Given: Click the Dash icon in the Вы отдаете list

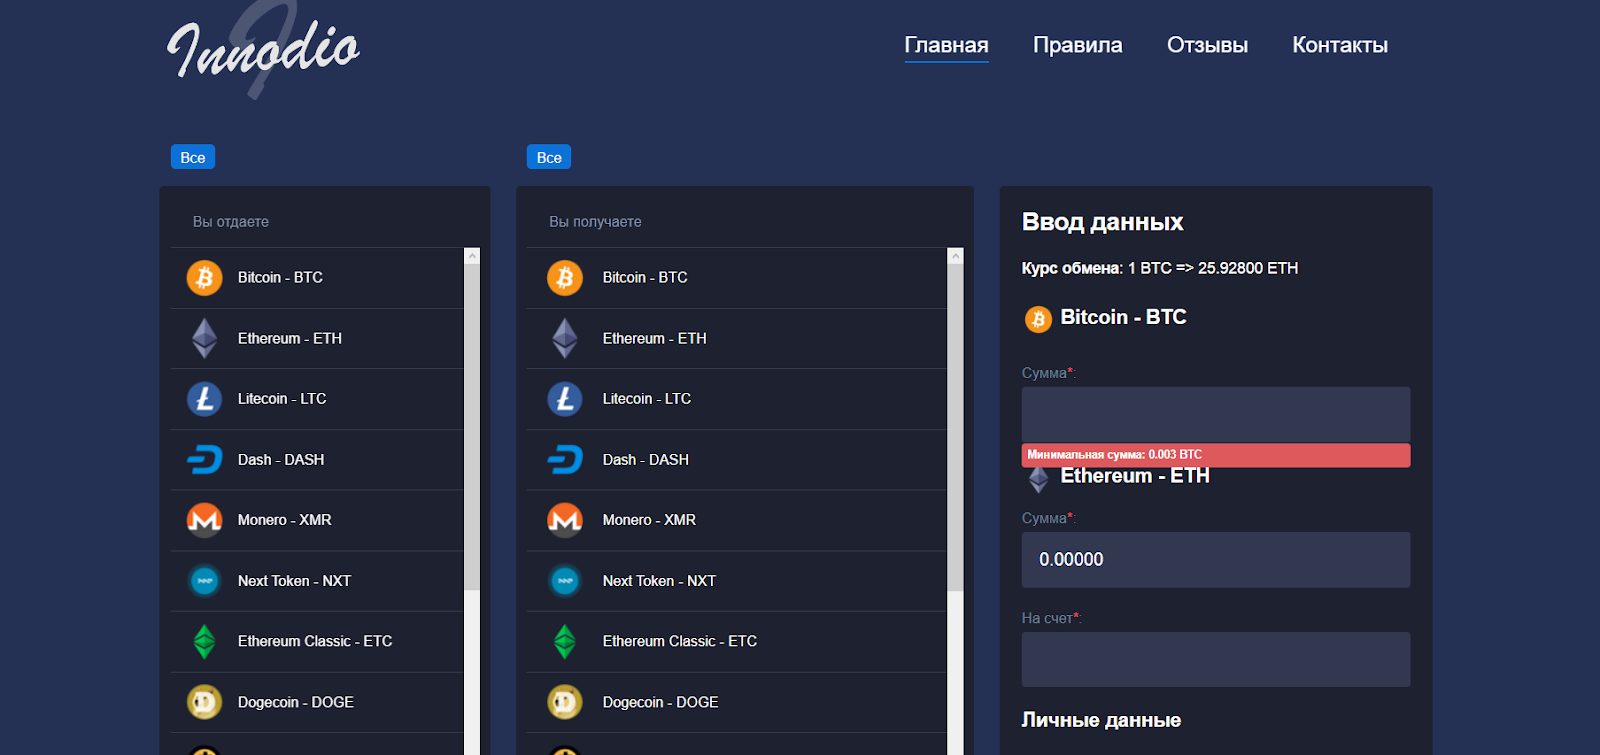Looking at the screenshot, I should point(204,460).
